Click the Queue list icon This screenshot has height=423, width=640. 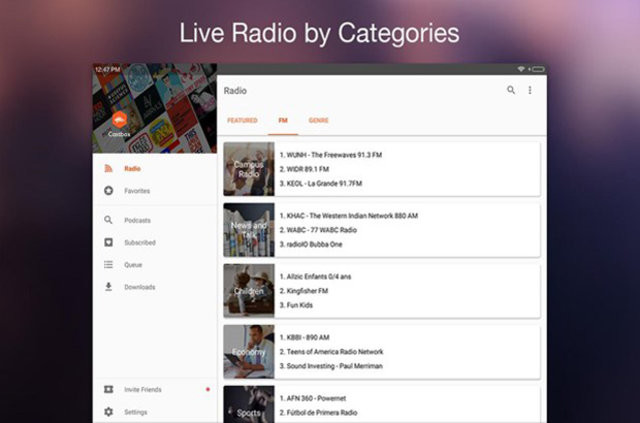(108, 265)
